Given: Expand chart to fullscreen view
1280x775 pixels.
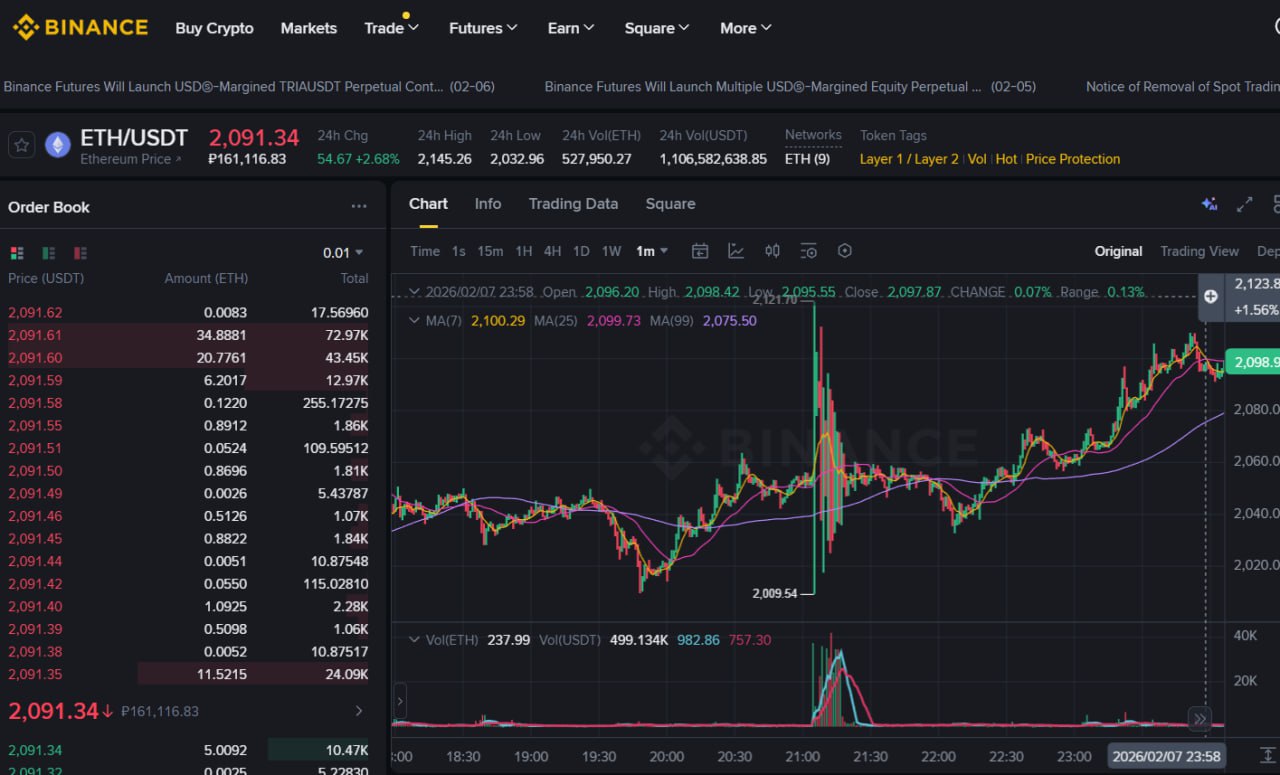Looking at the screenshot, I should coord(1244,204).
